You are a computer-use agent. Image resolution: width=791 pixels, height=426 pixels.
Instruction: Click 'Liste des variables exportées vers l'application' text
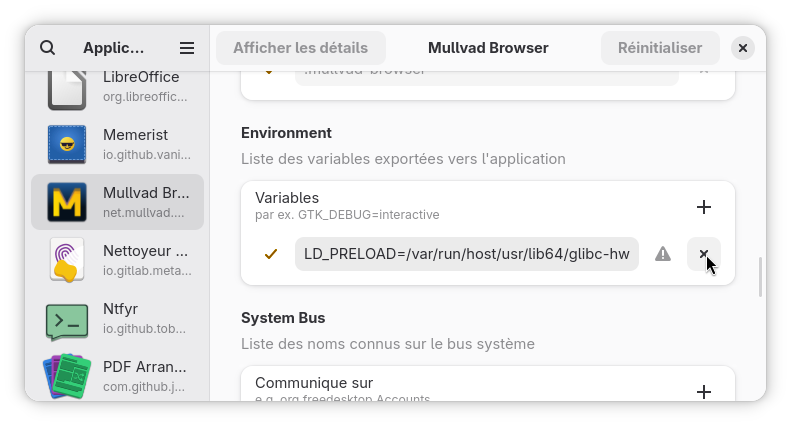click(x=403, y=159)
